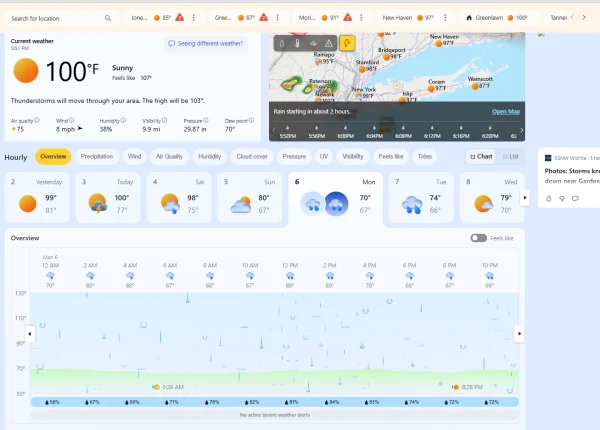Switch to the Feels like tab
Image resolution: width=600 pixels, height=430 pixels.
391,156
